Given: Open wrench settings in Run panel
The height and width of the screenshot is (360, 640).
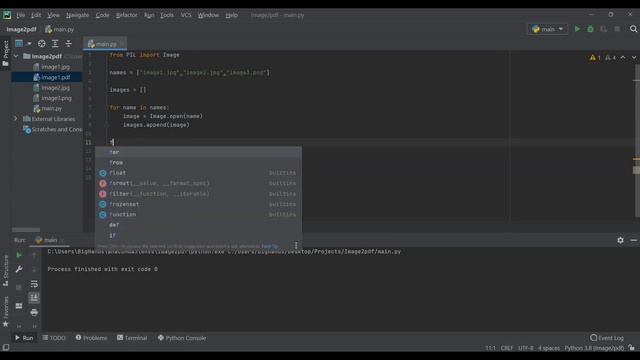Looking at the screenshot, I should (x=19, y=269).
